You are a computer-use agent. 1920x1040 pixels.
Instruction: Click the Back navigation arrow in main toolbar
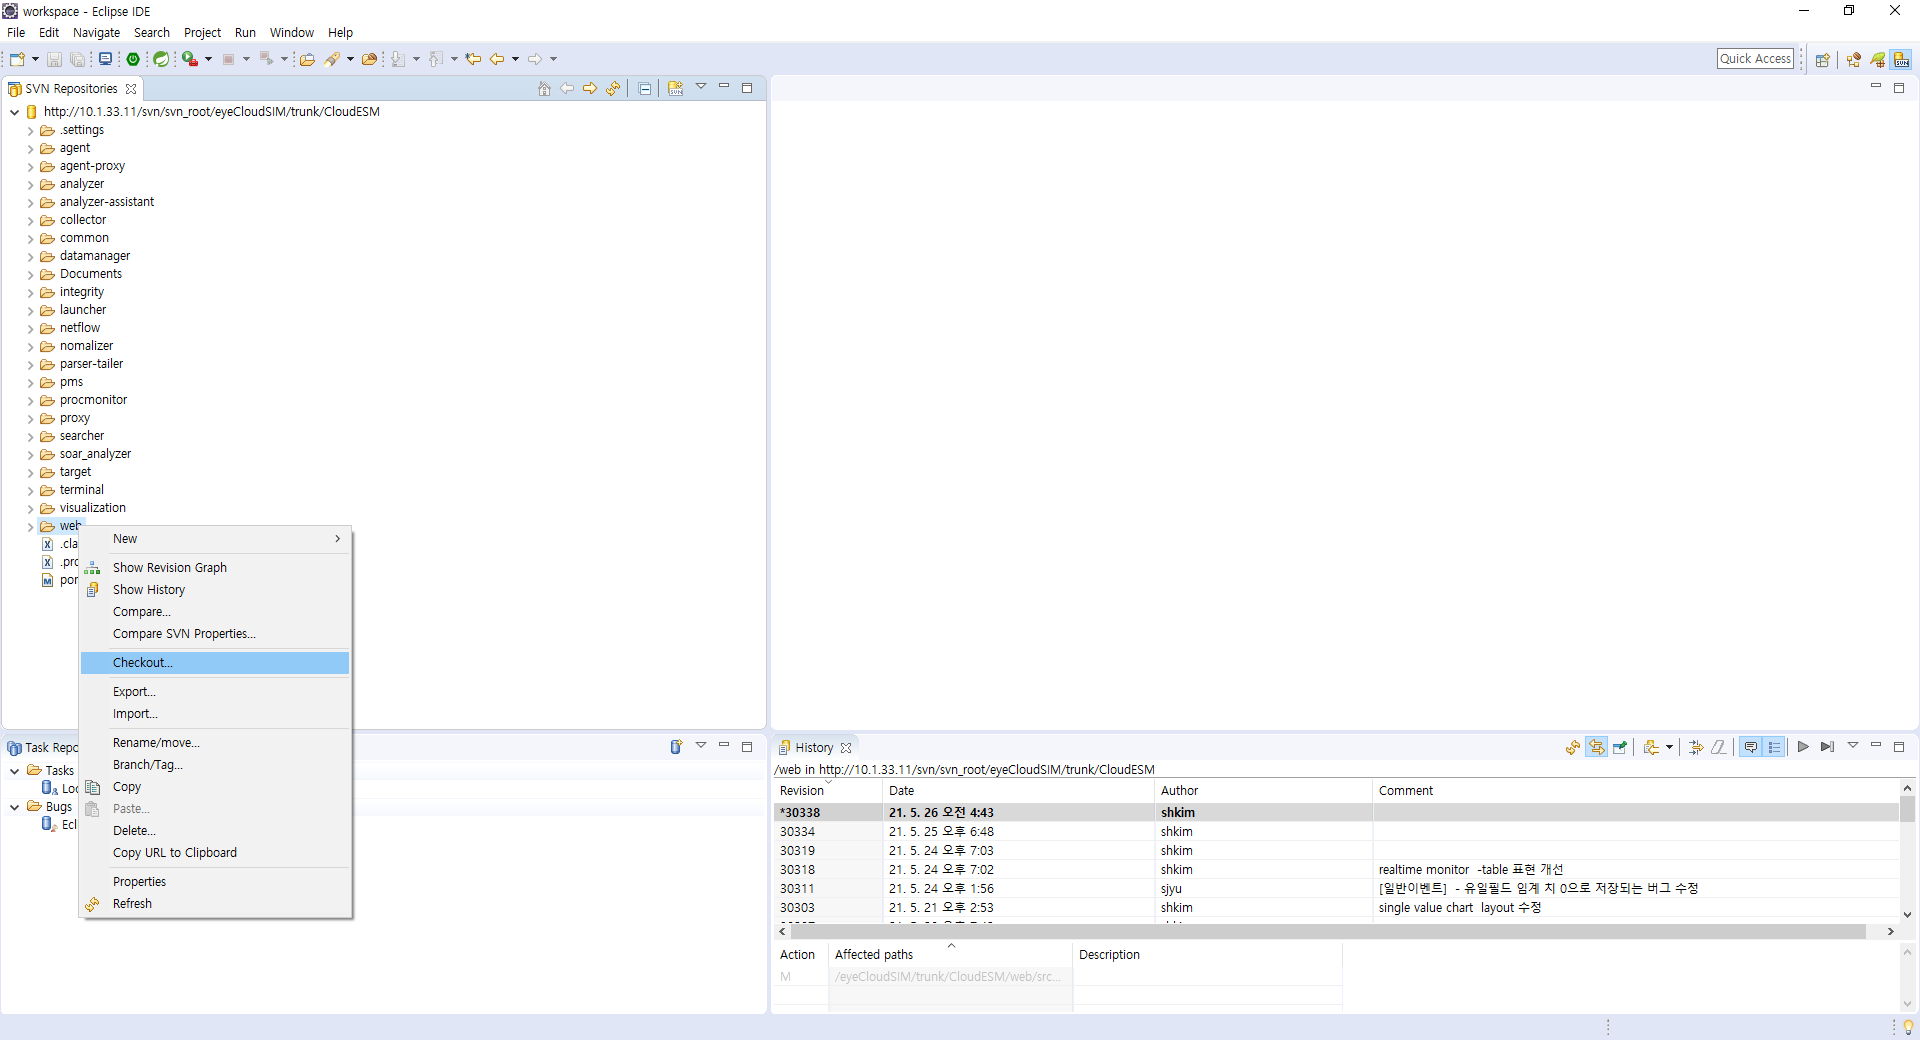(x=497, y=59)
